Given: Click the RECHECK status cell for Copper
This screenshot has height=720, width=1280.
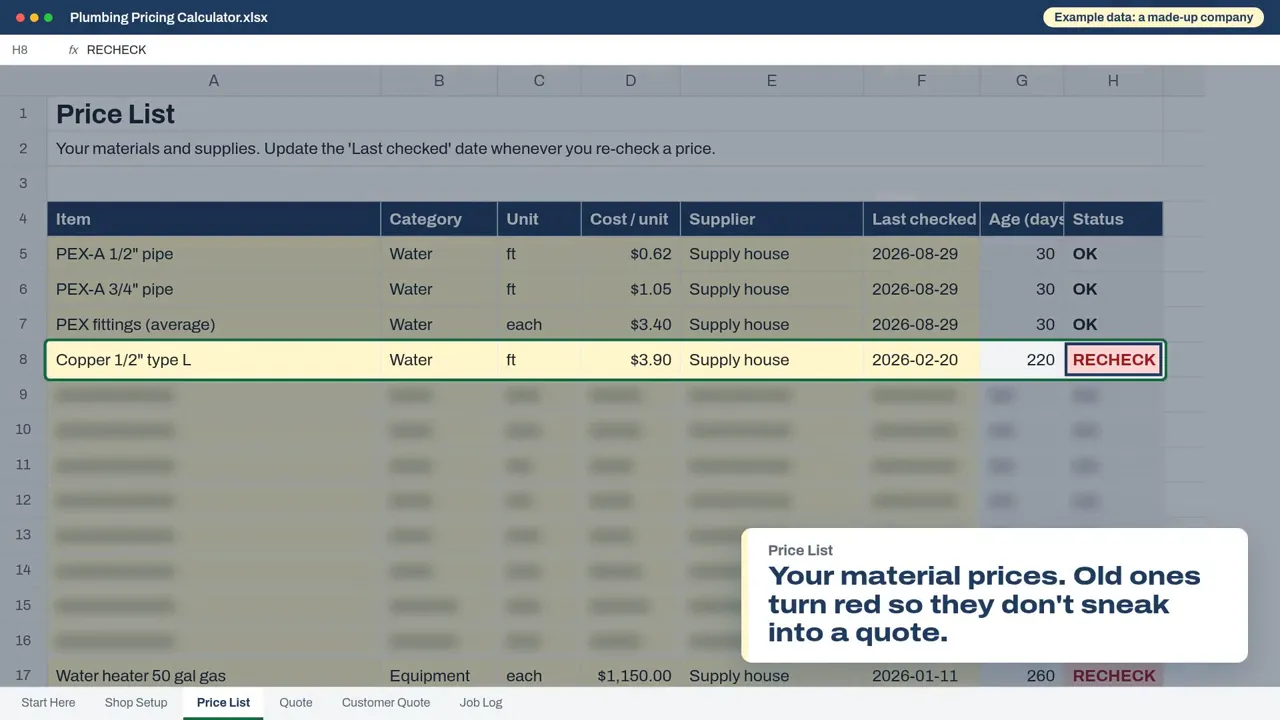Looking at the screenshot, I should click(1114, 360).
